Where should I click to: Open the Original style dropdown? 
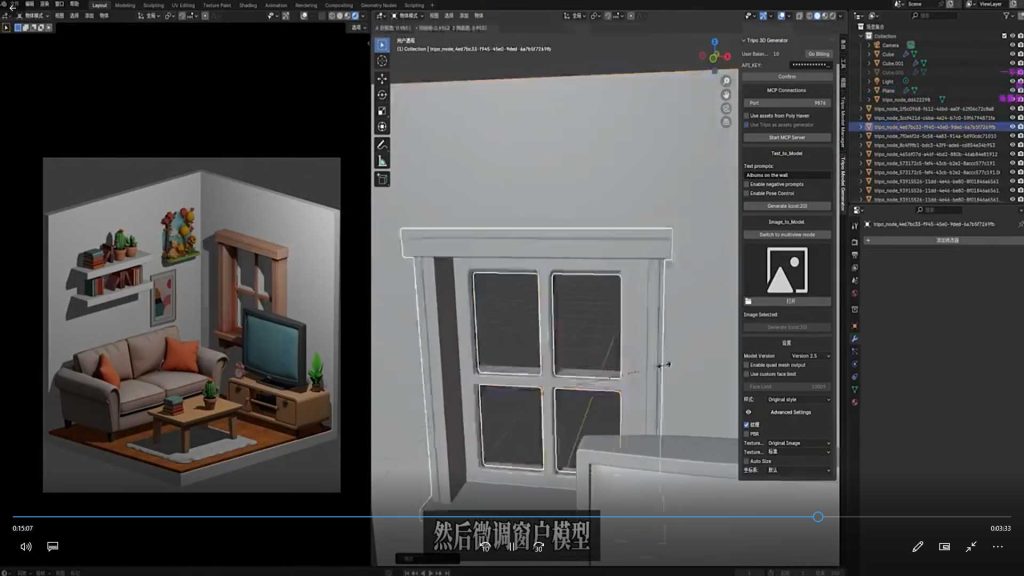coord(799,400)
